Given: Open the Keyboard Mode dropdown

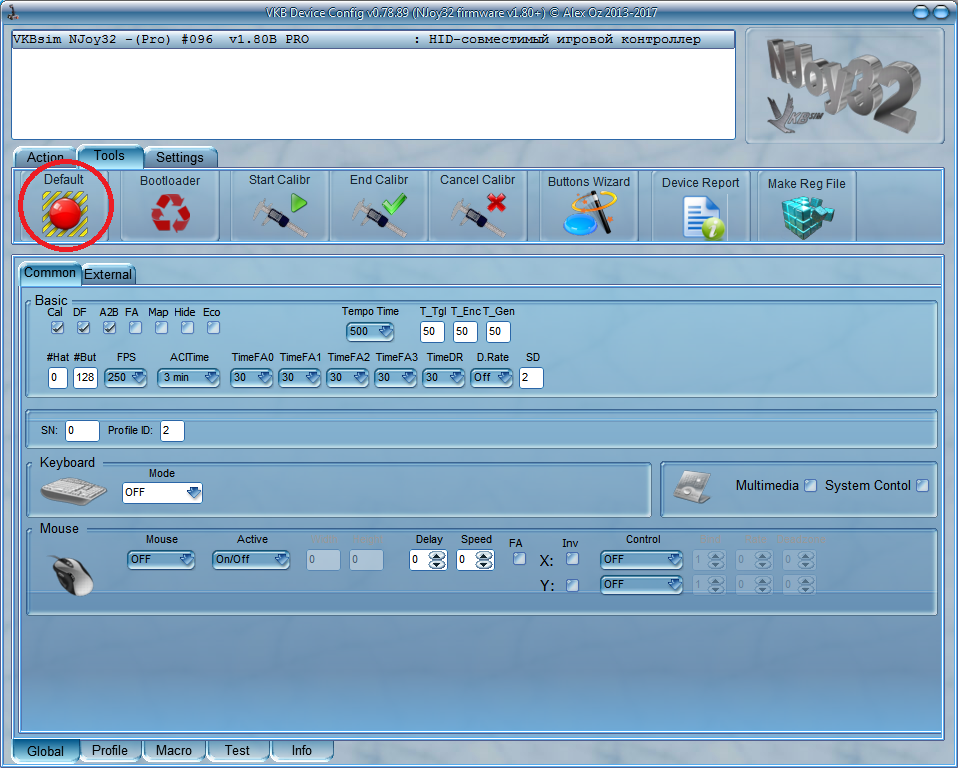Looking at the screenshot, I should 163,492.
